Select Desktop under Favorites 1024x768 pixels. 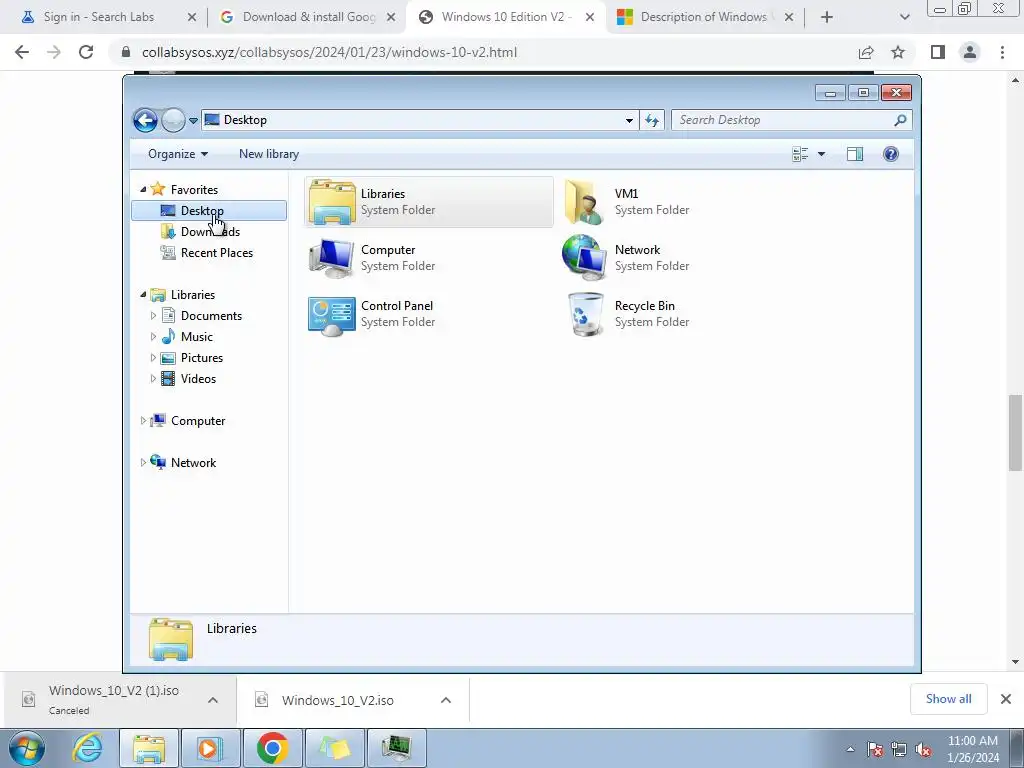209,210
